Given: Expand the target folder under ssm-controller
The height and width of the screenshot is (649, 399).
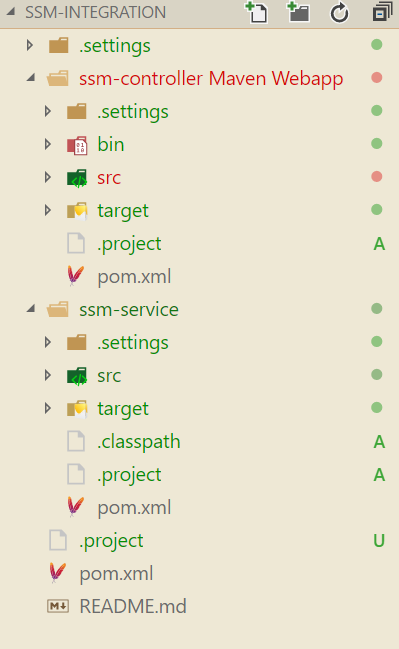Looking at the screenshot, I should (48, 210).
